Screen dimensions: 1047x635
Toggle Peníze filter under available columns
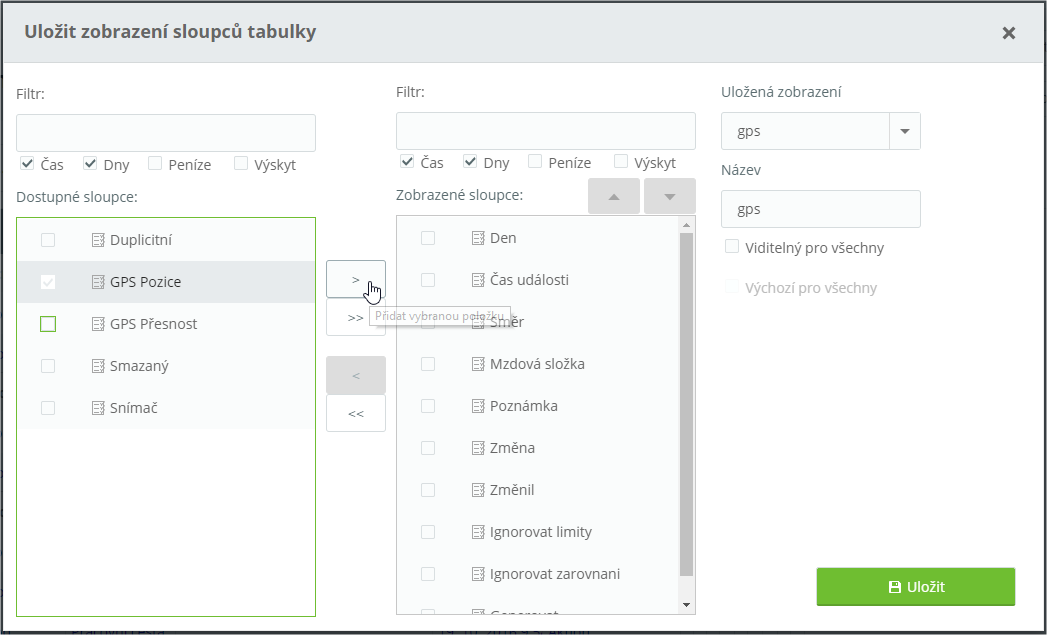point(155,164)
